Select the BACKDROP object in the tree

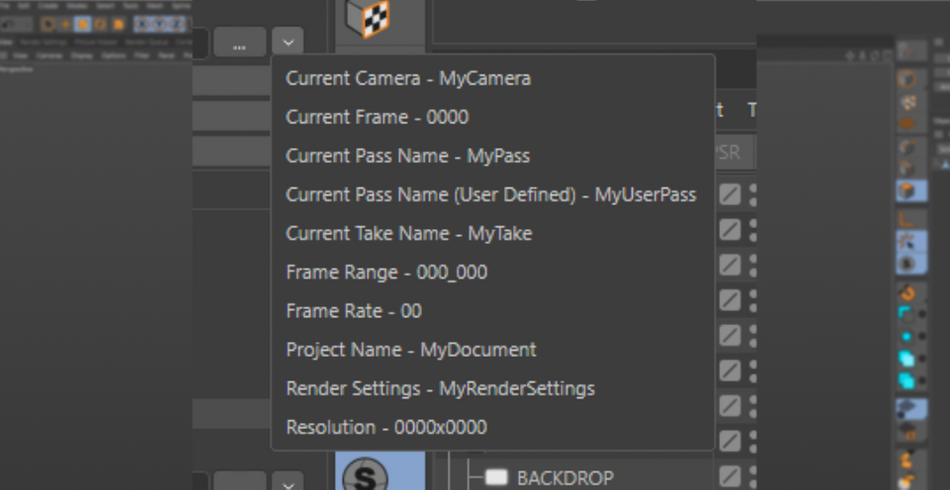coord(565,478)
